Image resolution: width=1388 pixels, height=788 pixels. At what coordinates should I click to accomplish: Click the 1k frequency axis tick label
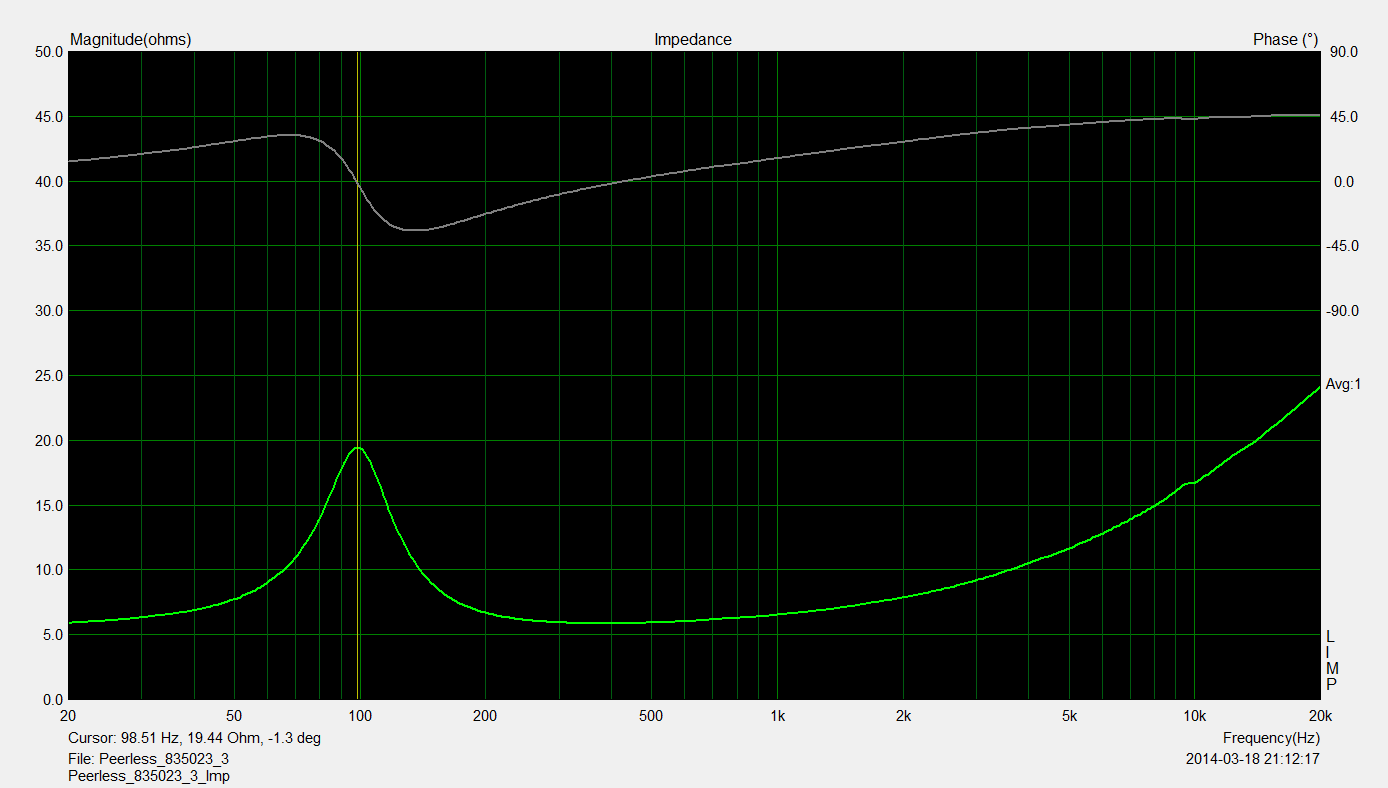pyautogui.click(x=777, y=716)
